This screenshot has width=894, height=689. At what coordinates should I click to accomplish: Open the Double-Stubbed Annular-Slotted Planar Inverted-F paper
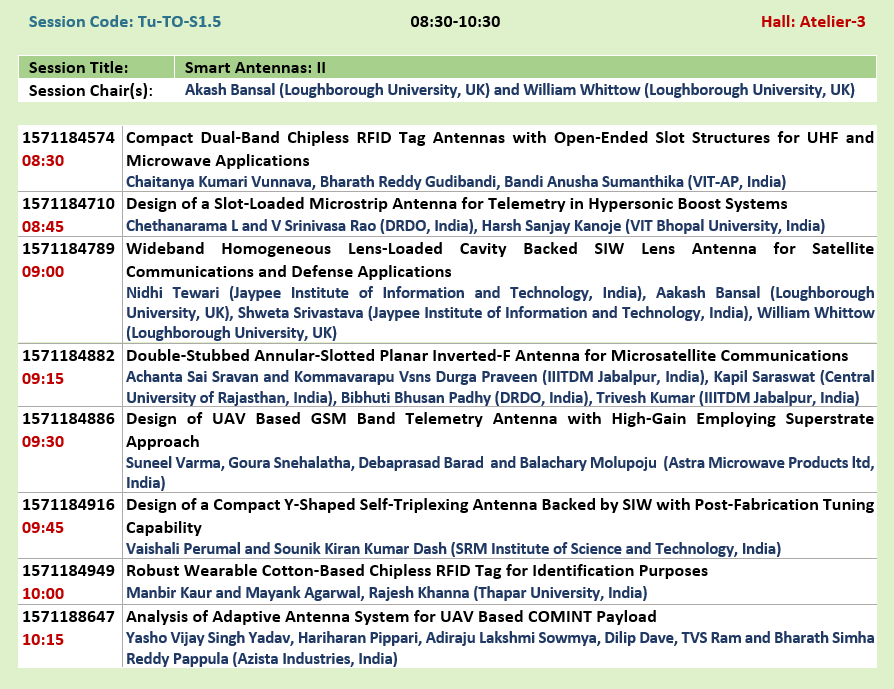coord(487,355)
